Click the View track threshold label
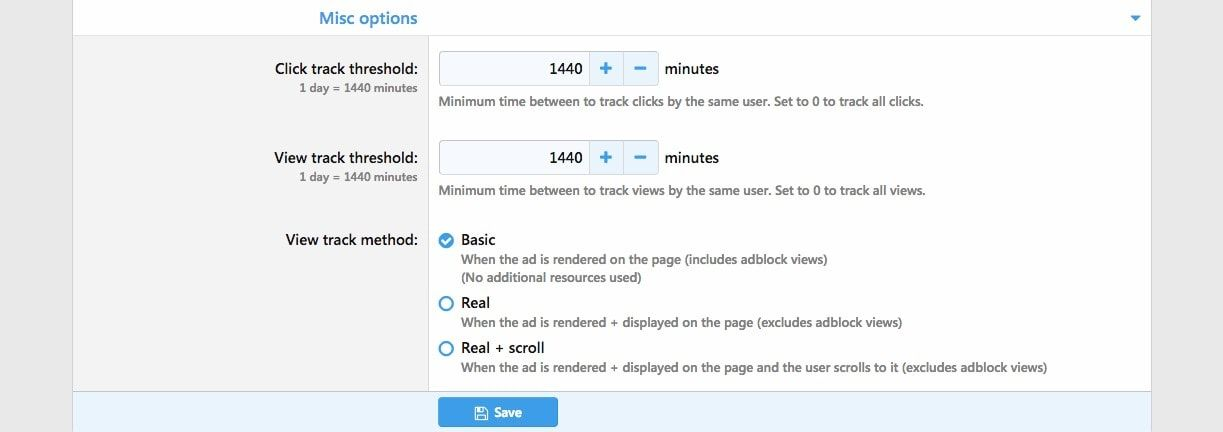1223x432 pixels. click(346, 157)
